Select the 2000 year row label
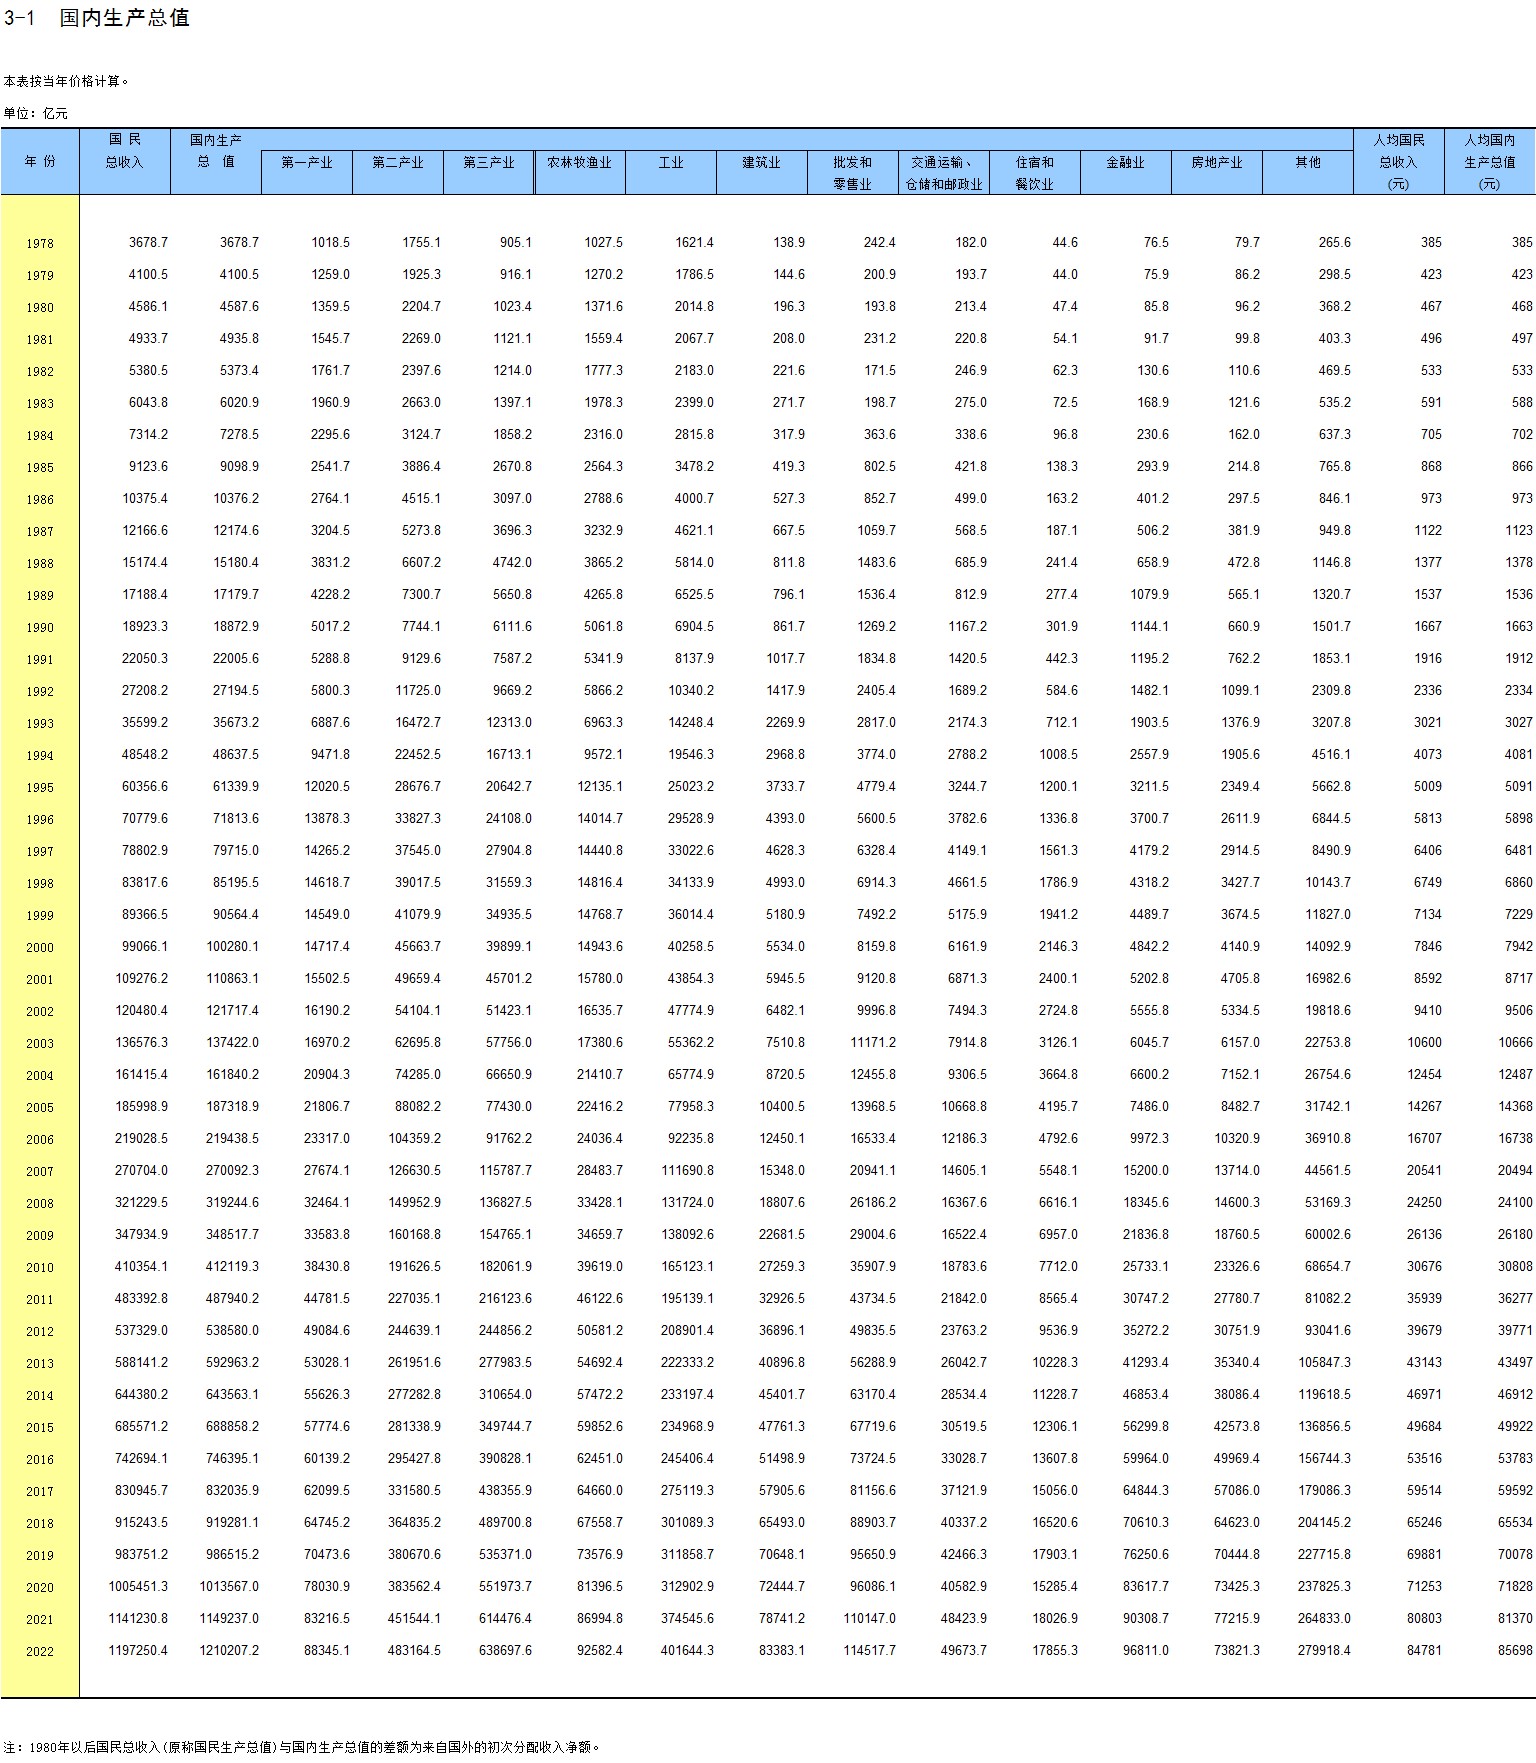1536x1763 pixels. point(40,948)
